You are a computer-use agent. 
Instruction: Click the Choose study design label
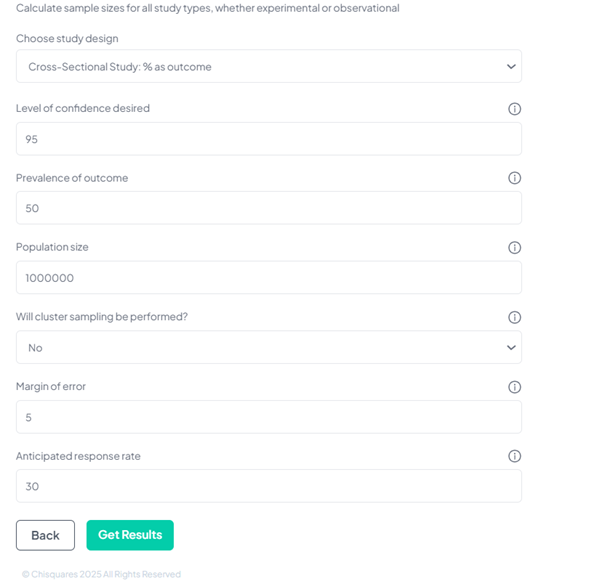click(67, 38)
